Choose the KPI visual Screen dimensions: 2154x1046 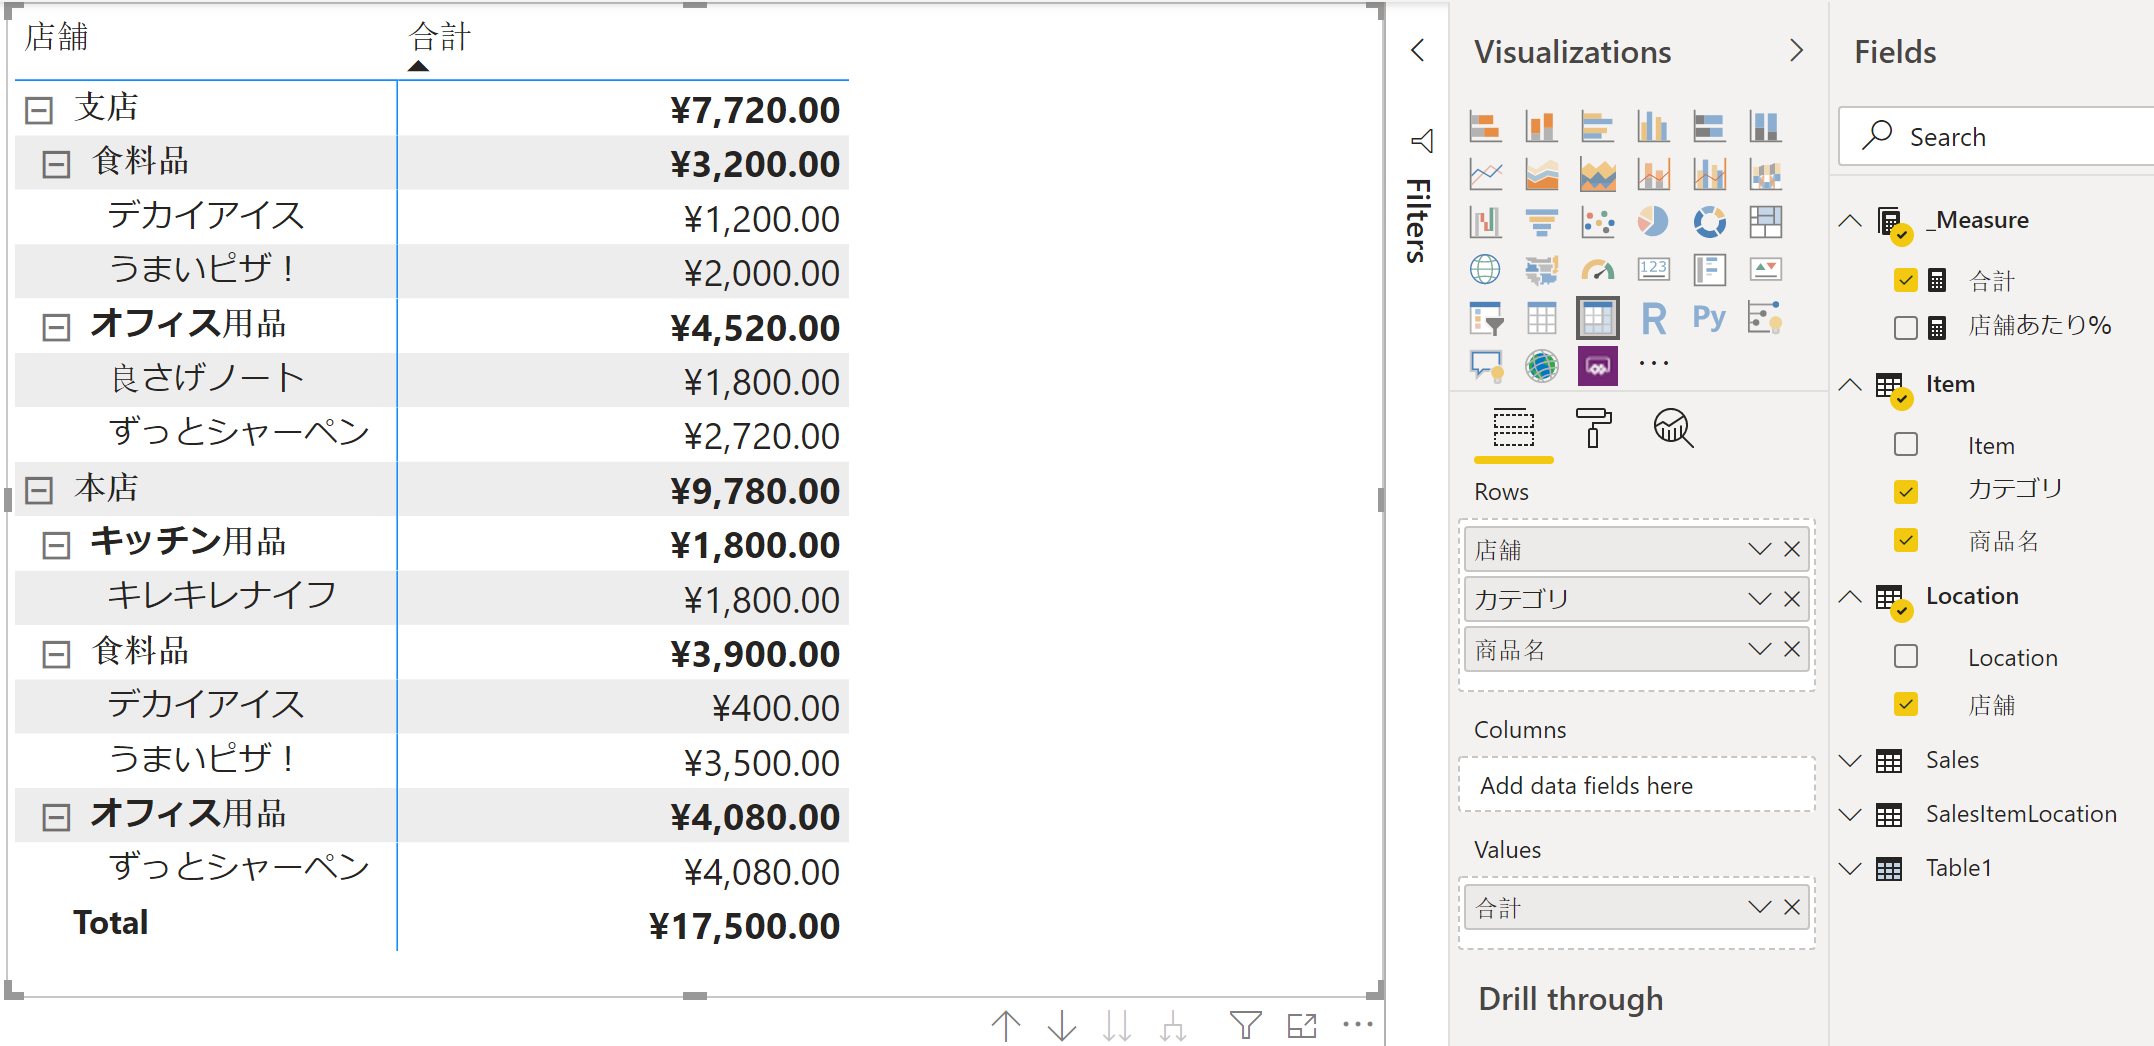1765,269
